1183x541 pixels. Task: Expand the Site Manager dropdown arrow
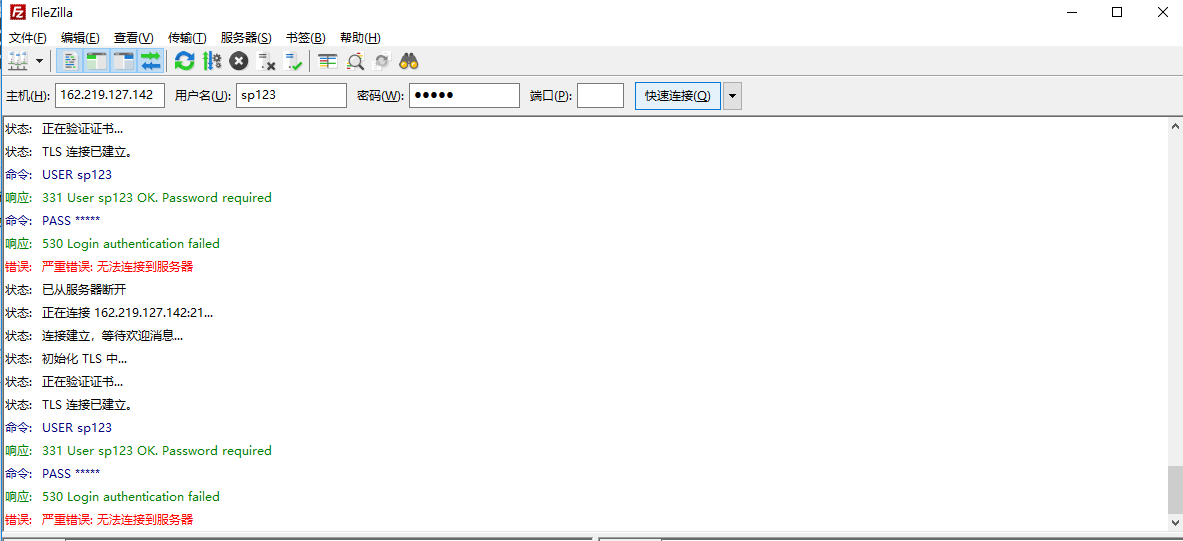[x=38, y=62]
